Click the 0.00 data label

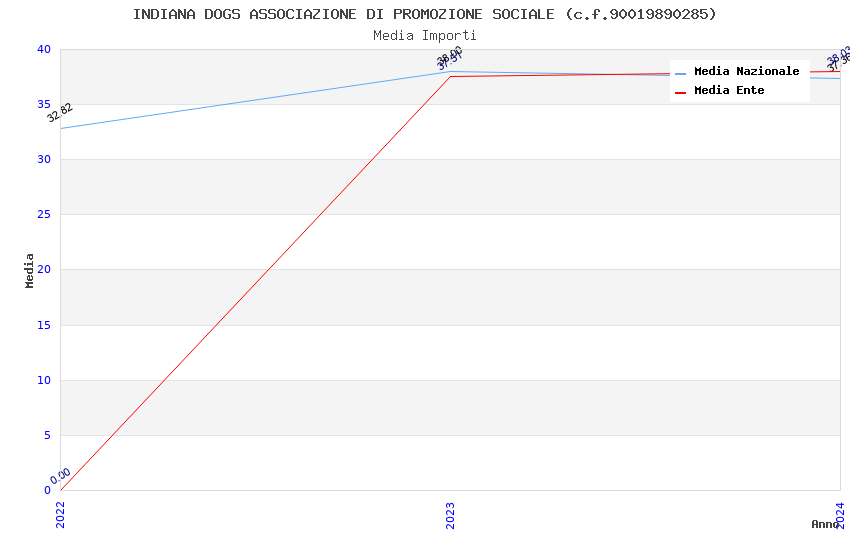pos(60,476)
